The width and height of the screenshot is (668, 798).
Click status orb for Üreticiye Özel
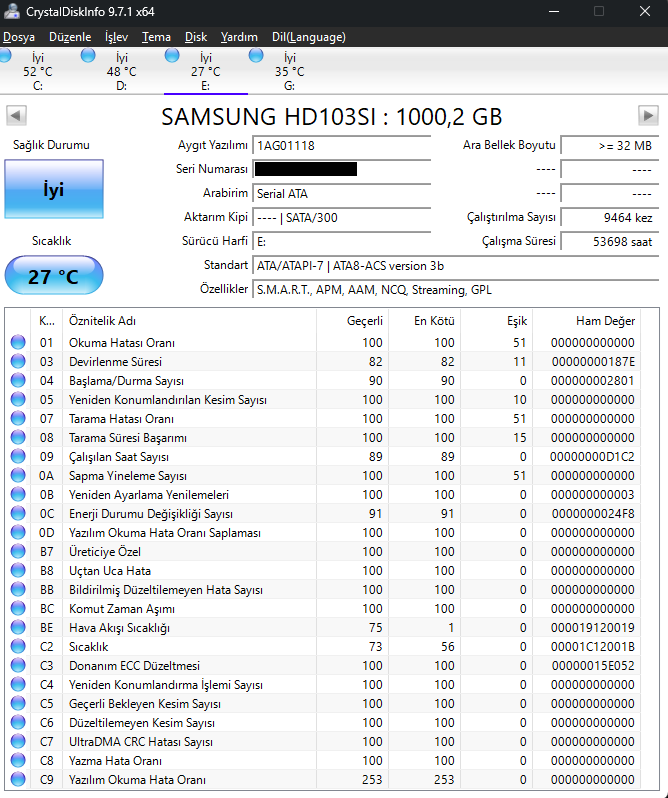(18, 551)
